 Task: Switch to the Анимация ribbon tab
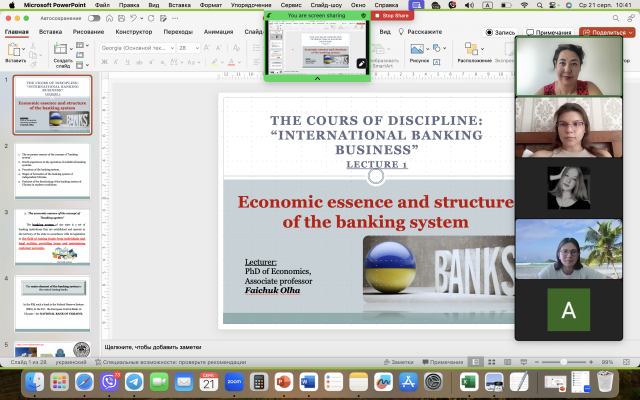(x=218, y=32)
